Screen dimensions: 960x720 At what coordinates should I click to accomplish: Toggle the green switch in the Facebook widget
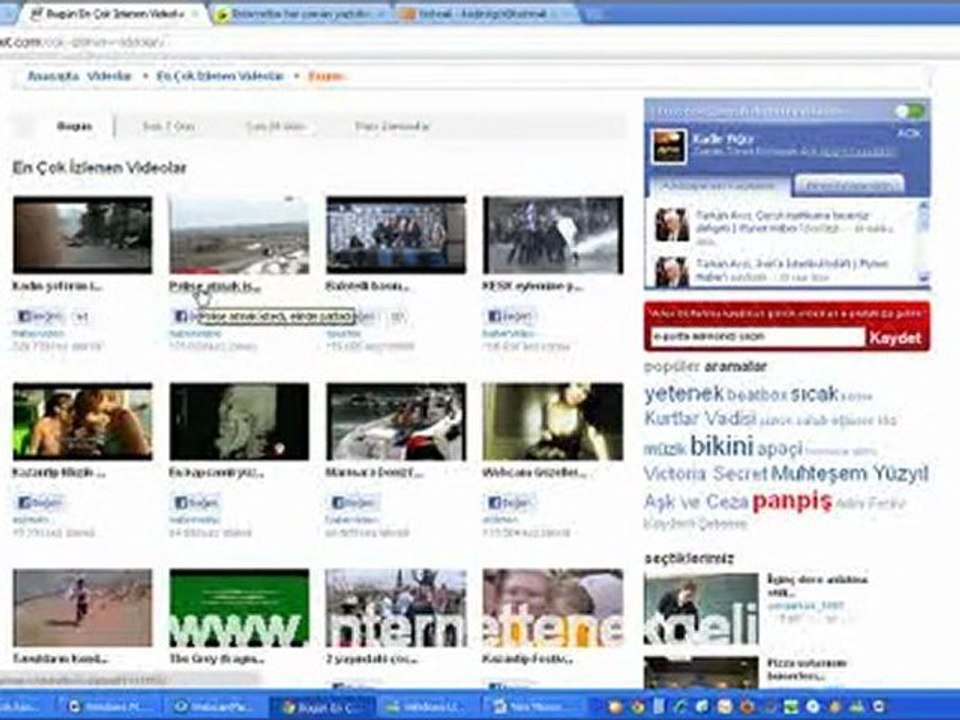point(909,111)
